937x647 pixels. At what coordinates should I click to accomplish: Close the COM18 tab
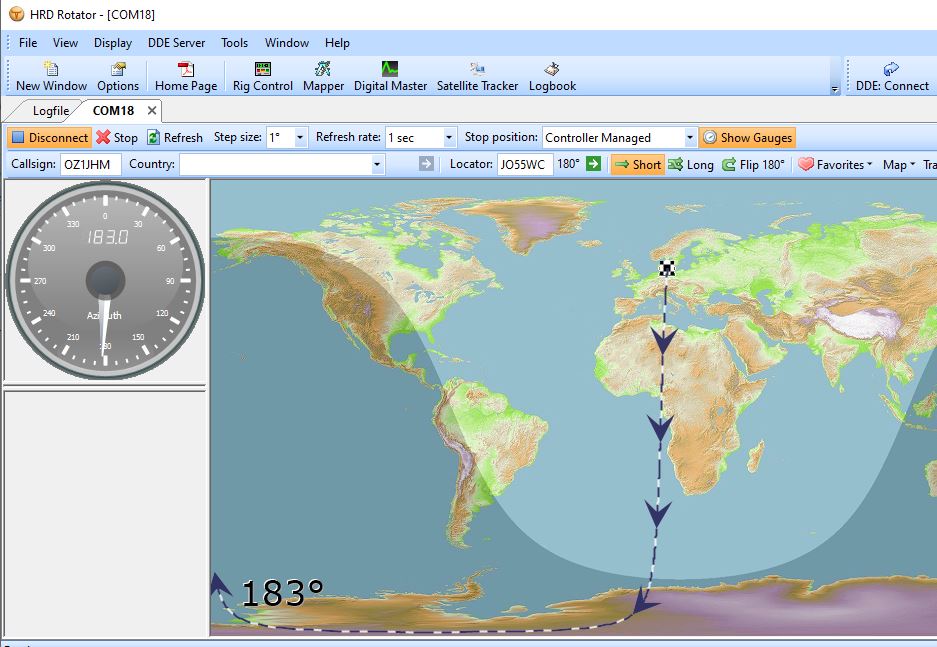(152, 111)
